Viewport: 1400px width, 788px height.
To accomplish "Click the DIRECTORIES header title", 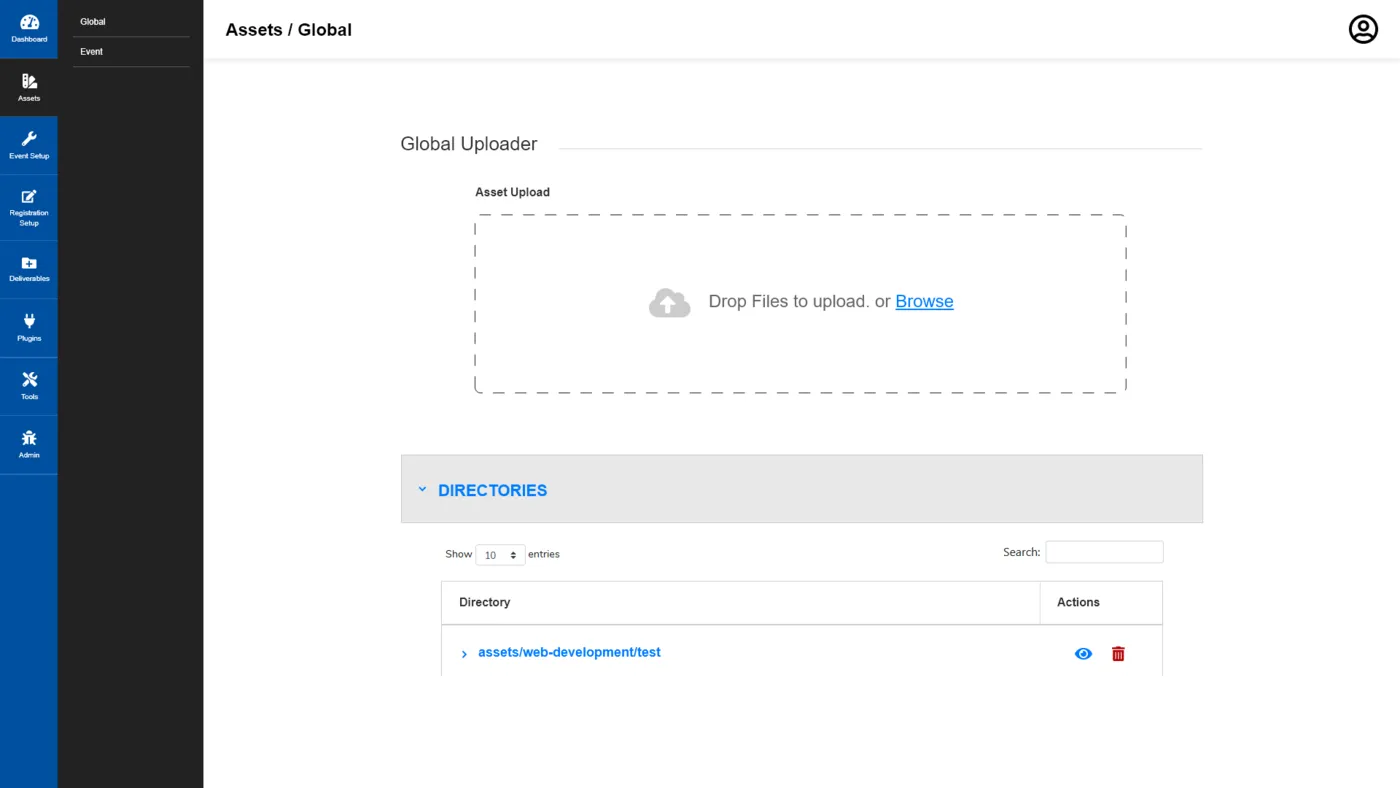I will tap(493, 490).
